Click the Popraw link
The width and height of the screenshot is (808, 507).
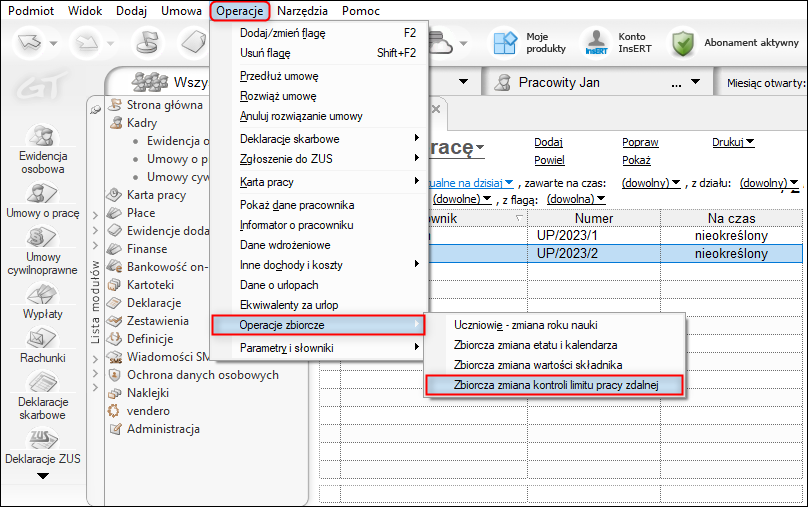(x=640, y=142)
